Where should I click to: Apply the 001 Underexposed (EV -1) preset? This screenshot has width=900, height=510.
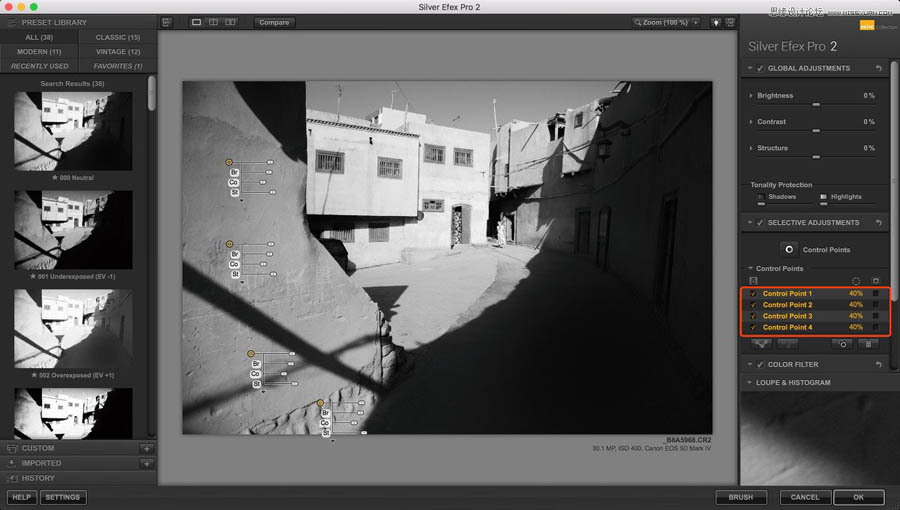click(73, 230)
